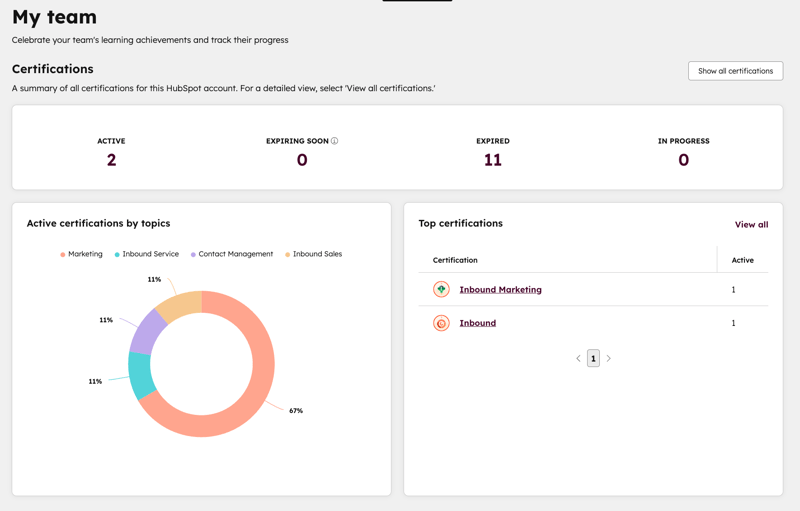800x511 pixels.
Task: Go to next page with right chevron
Action: (609, 359)
